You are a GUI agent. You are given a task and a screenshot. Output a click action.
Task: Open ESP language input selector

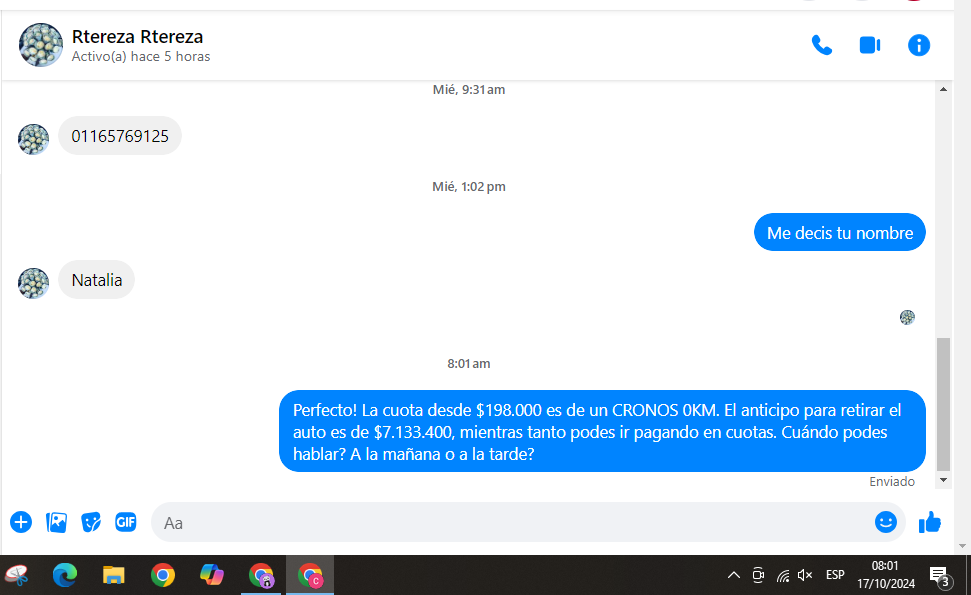[835, 575]
